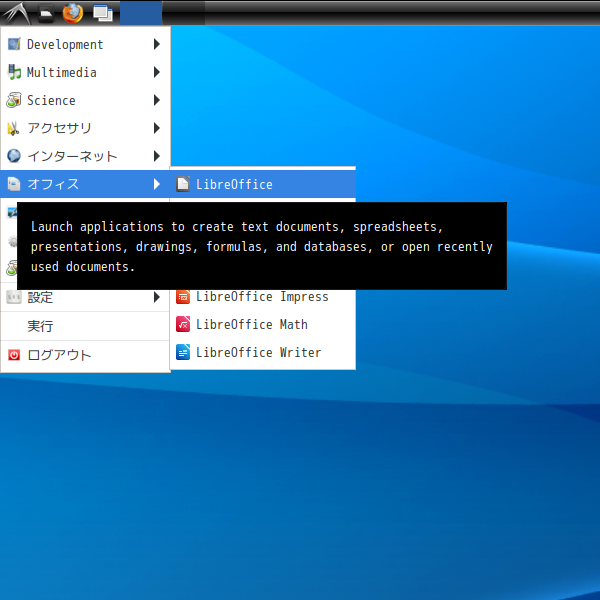Choose 実行 to run a command
This screenshot has height=600, width=600.
pos(85,326)
